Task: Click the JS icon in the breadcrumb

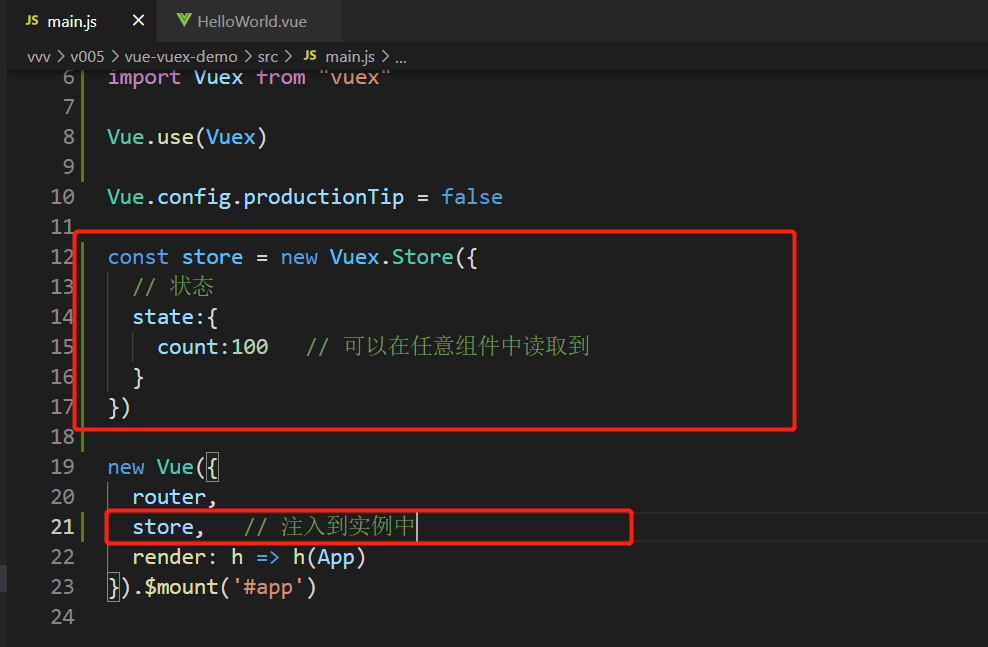Action: pyautogui.click(x=310, y=55)
